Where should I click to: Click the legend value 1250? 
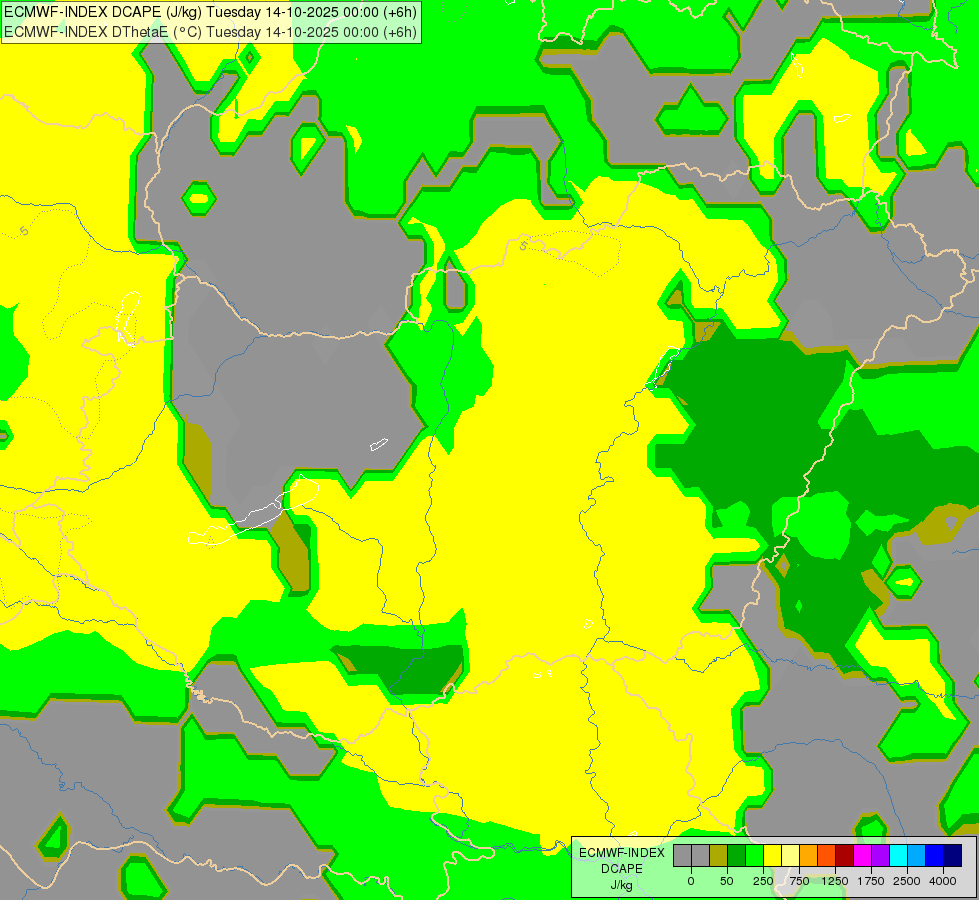pos(835,881)
